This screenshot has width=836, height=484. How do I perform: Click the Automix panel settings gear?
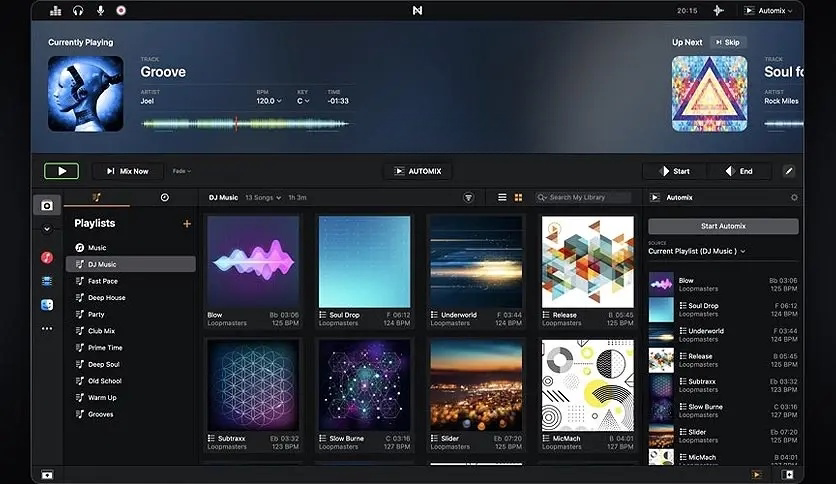pyautogui.click(x=794, y=197)
